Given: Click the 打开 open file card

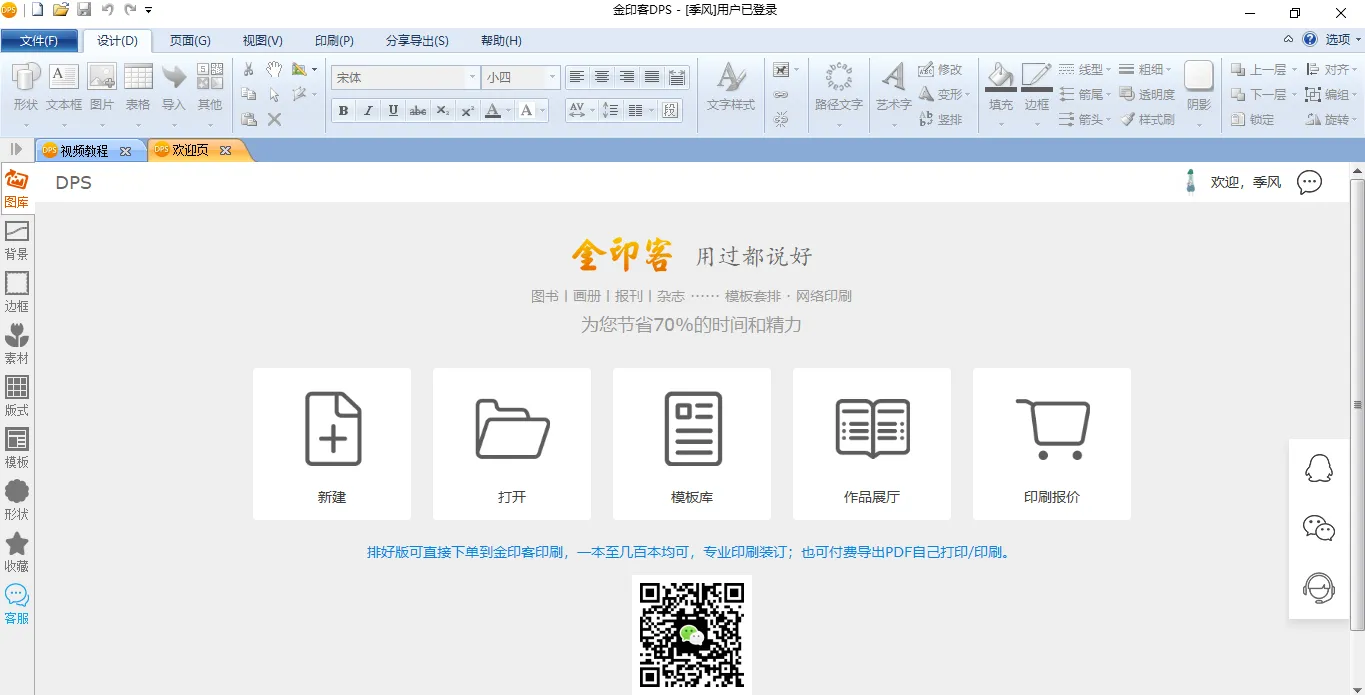Looking at the screenshot, I should pos(512,444).
